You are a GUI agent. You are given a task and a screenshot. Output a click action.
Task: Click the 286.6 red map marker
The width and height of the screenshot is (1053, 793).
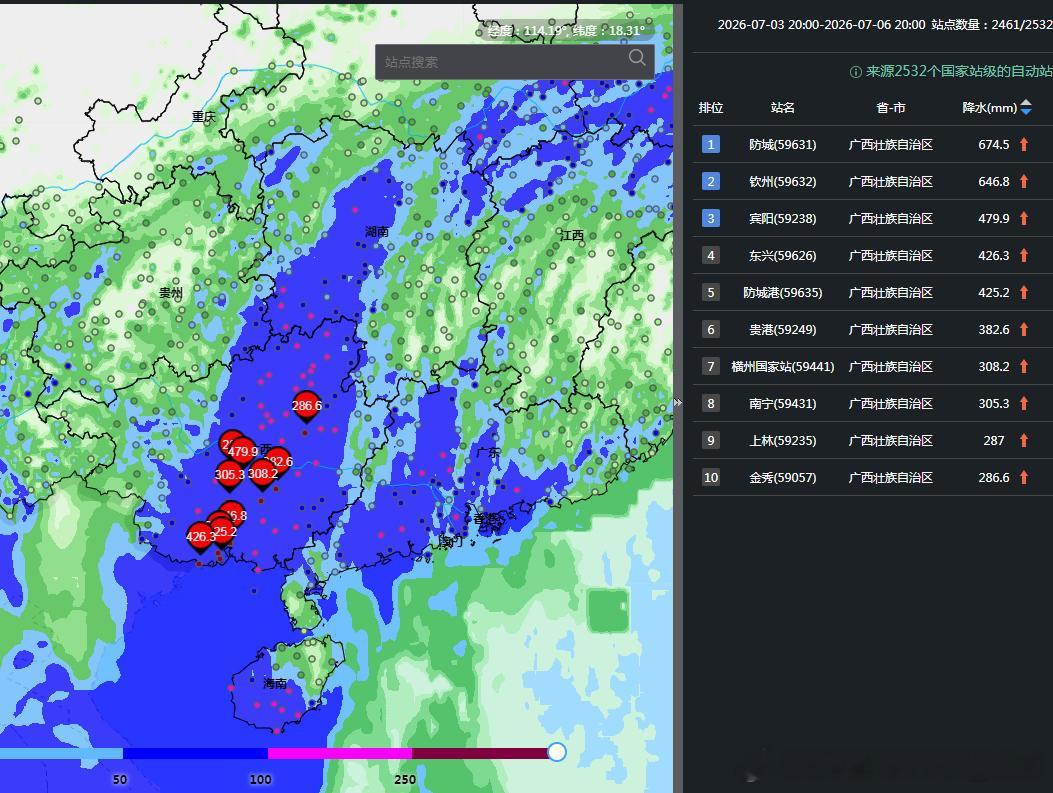(x=306, y=406)
